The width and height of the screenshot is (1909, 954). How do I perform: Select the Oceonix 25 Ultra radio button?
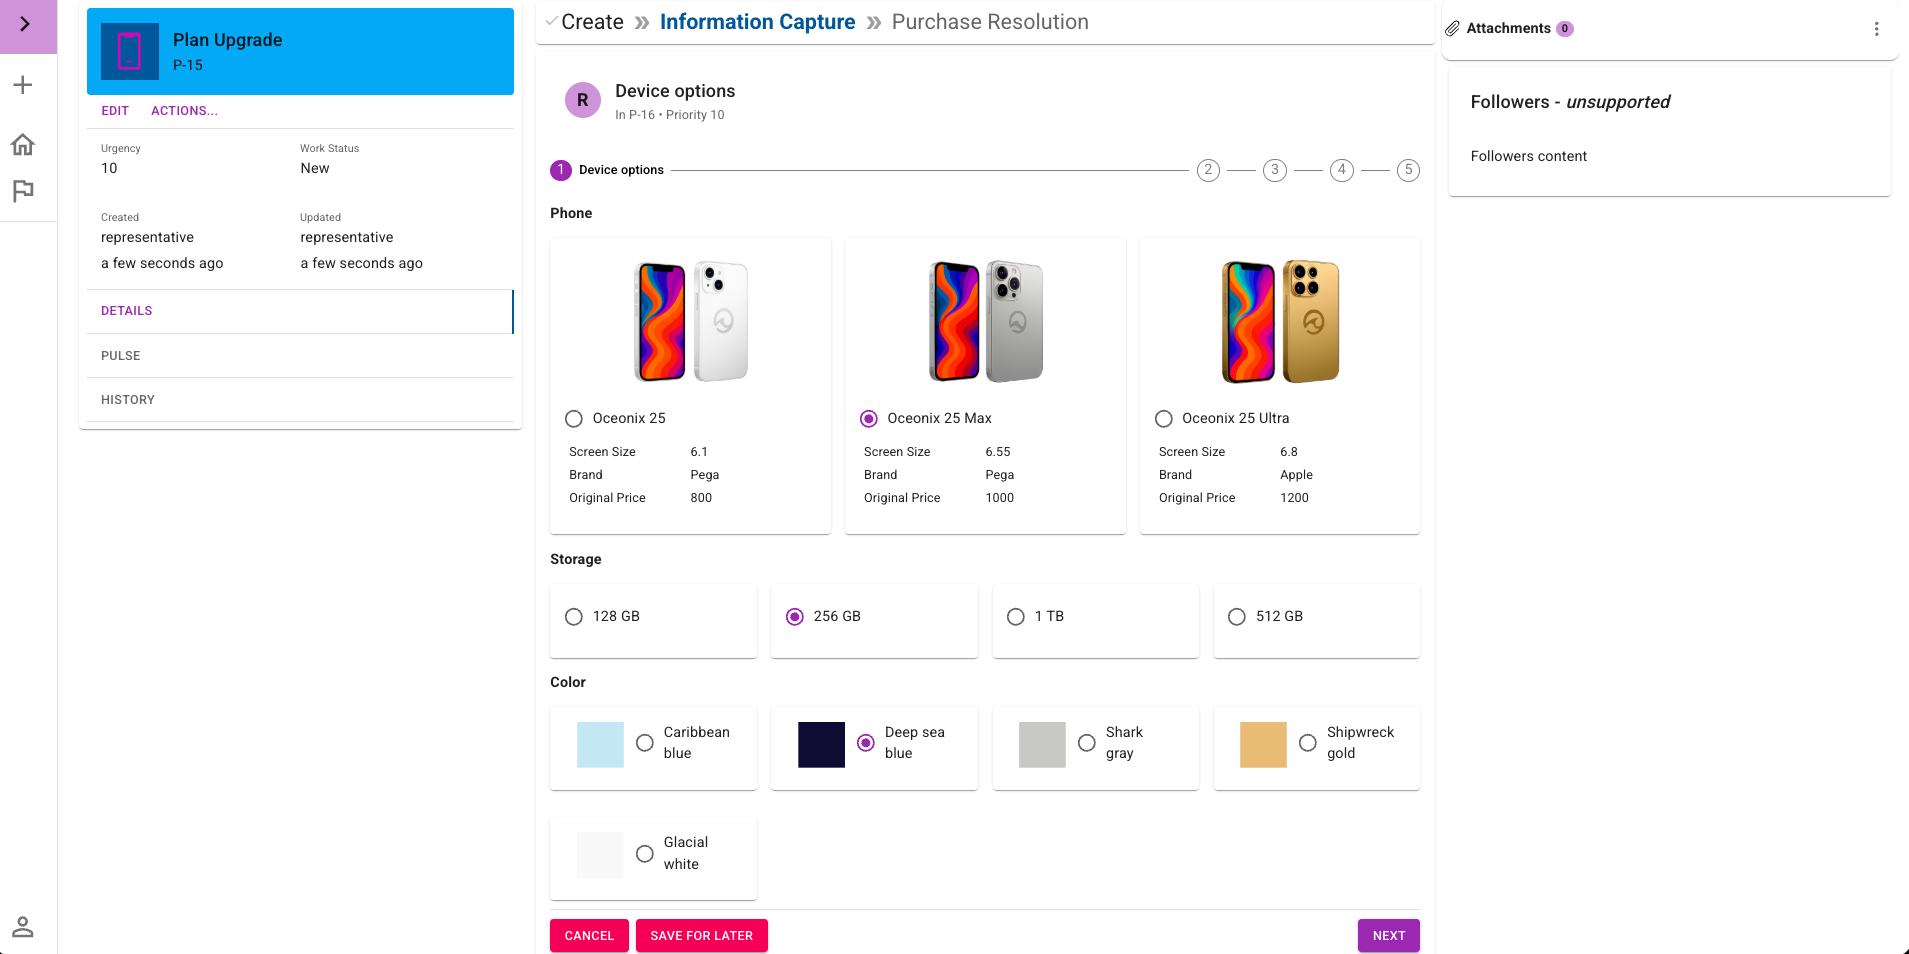click(1164, 419)
